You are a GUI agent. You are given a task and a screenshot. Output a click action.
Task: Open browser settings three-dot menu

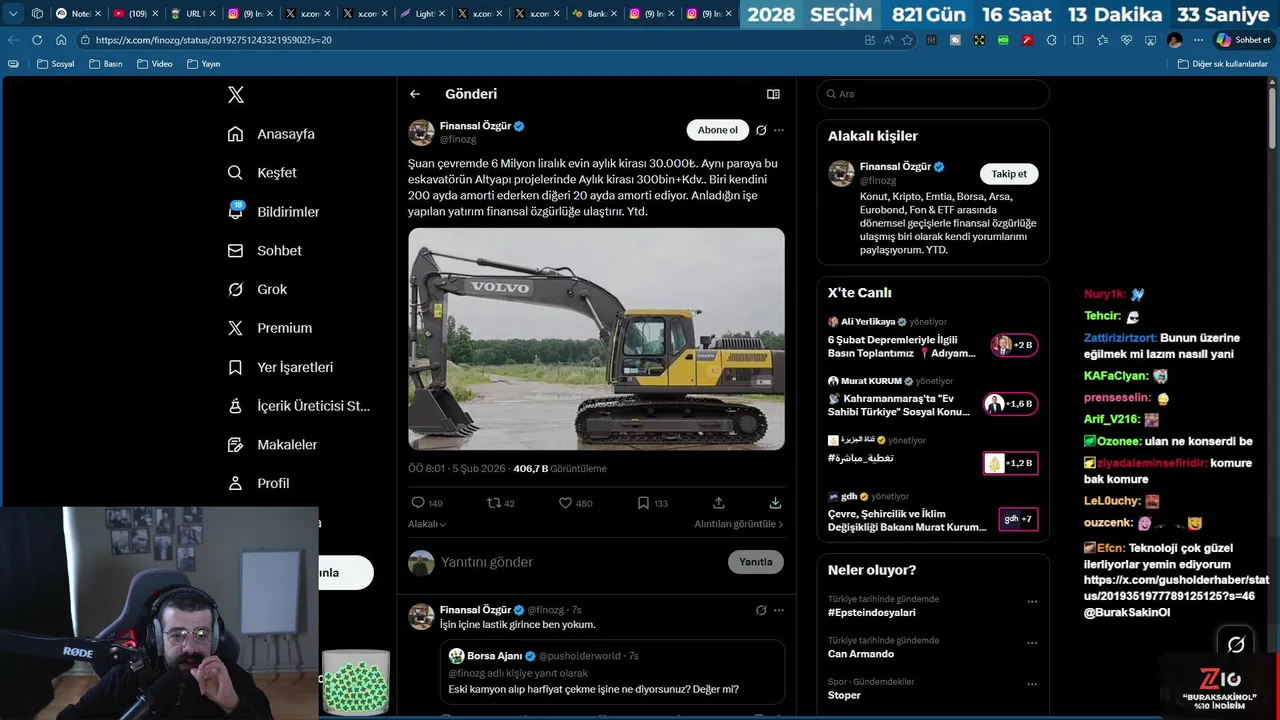tap(1198, 40)
